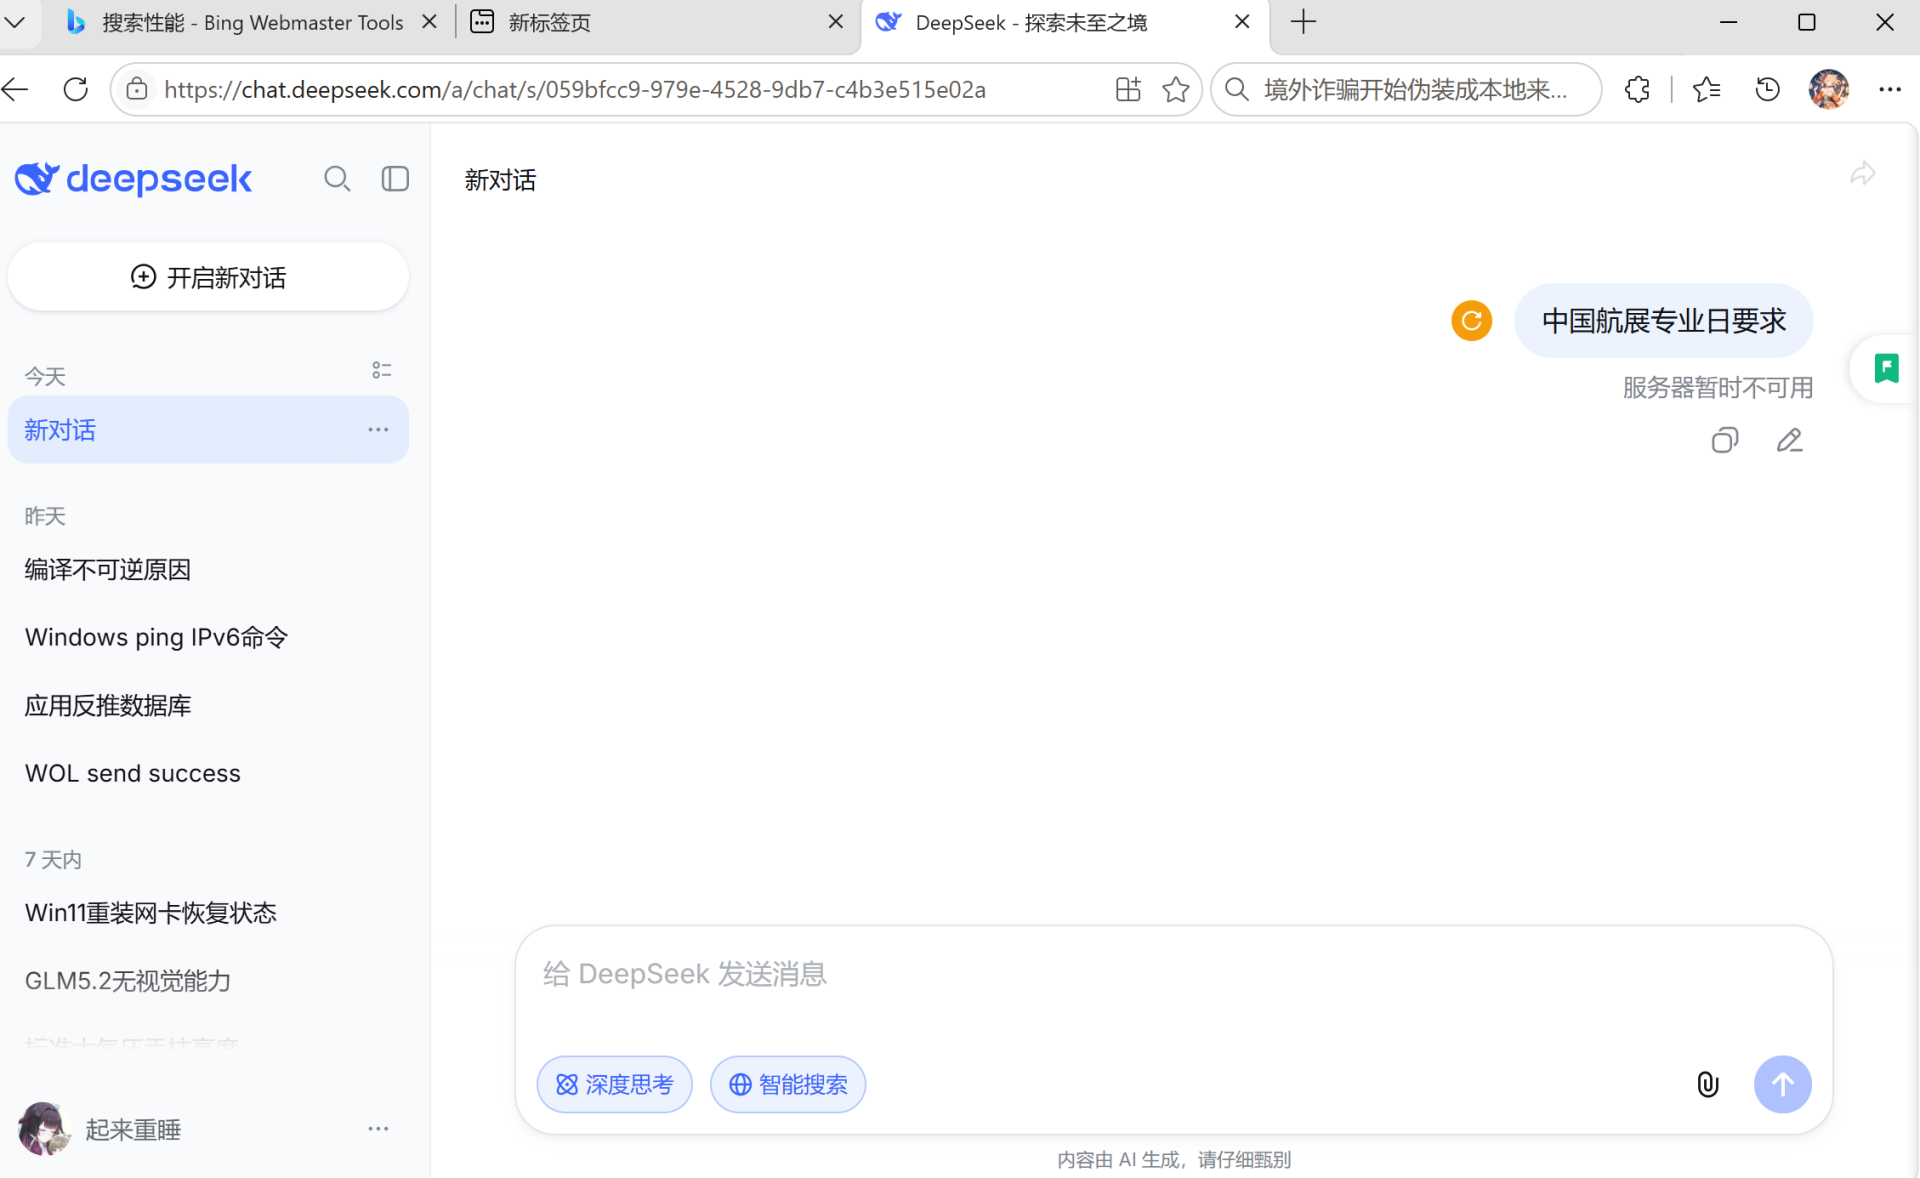
Task: Open the browser profile avatar
Action: tap(1828, 89)
